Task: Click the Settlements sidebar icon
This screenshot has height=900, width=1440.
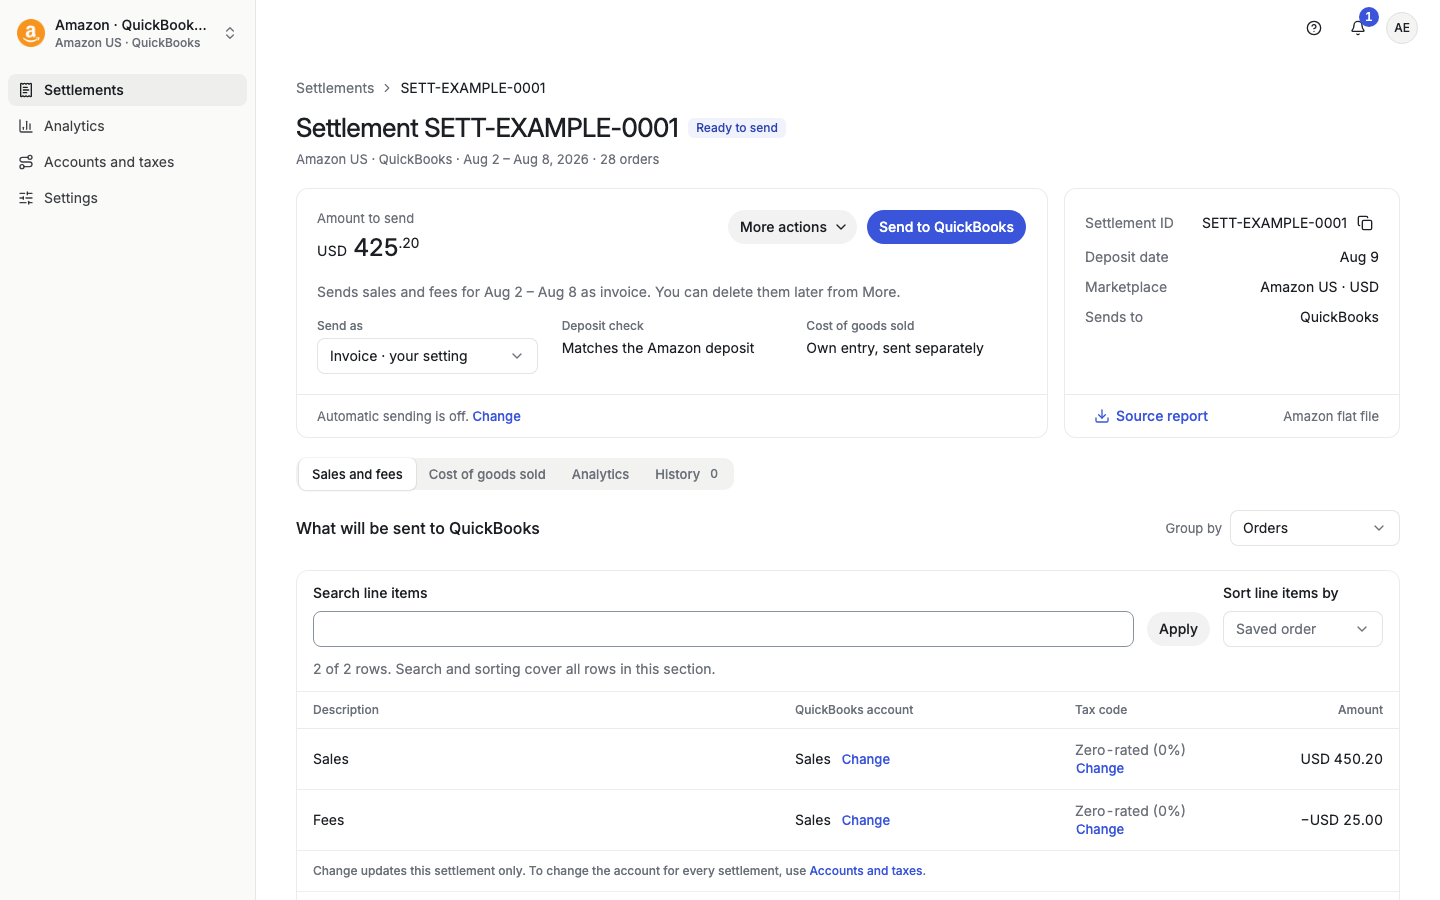Action: 26,90
